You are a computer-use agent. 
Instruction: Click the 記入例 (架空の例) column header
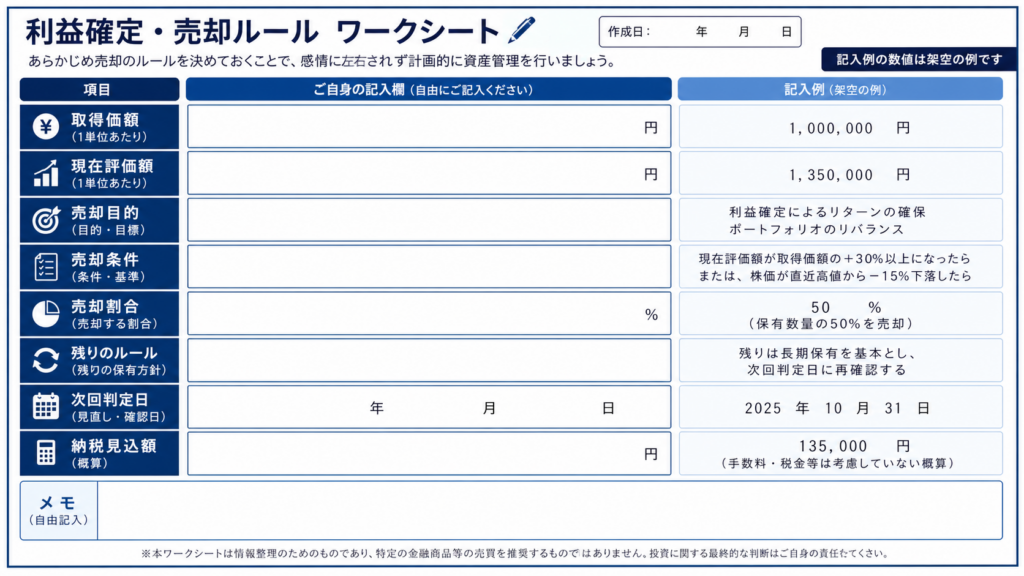pos(840,89)
